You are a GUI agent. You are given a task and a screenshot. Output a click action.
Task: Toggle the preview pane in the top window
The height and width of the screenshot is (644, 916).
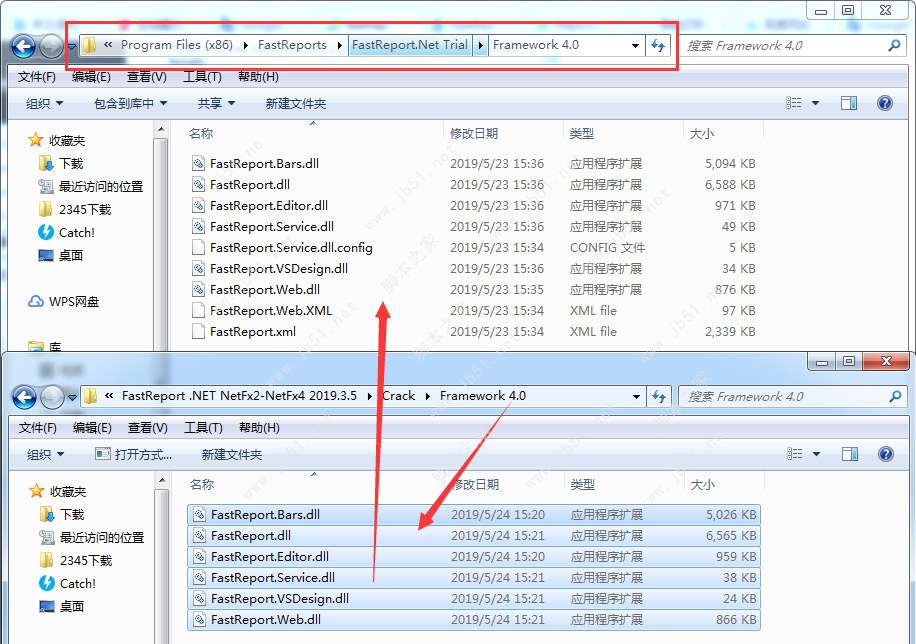(x=849, y=102)
